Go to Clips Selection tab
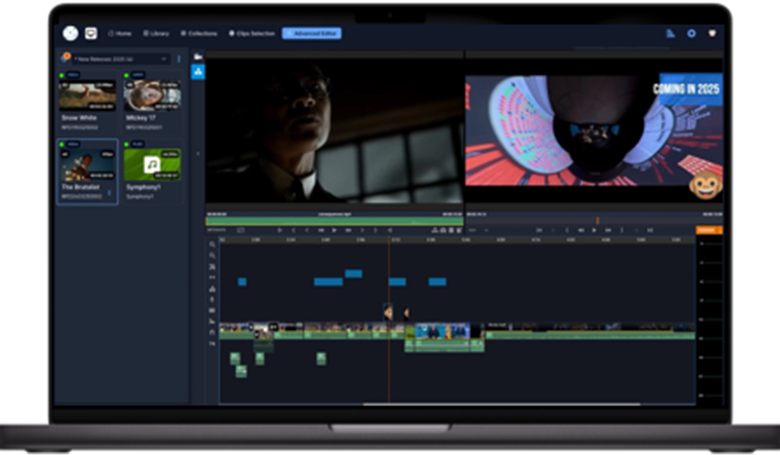 (252, 33)
